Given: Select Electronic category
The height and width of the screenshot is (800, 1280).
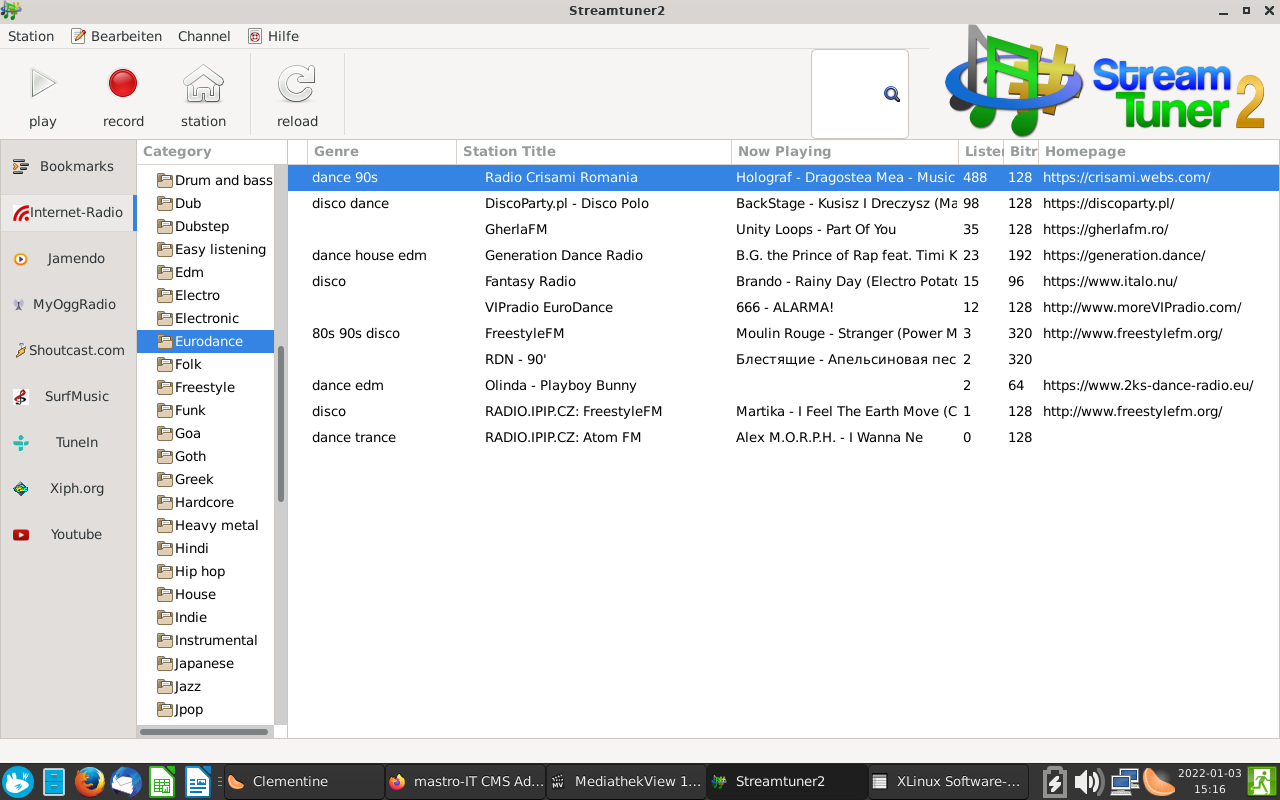Looking at the screenshot, I should [x=198, y=319].
